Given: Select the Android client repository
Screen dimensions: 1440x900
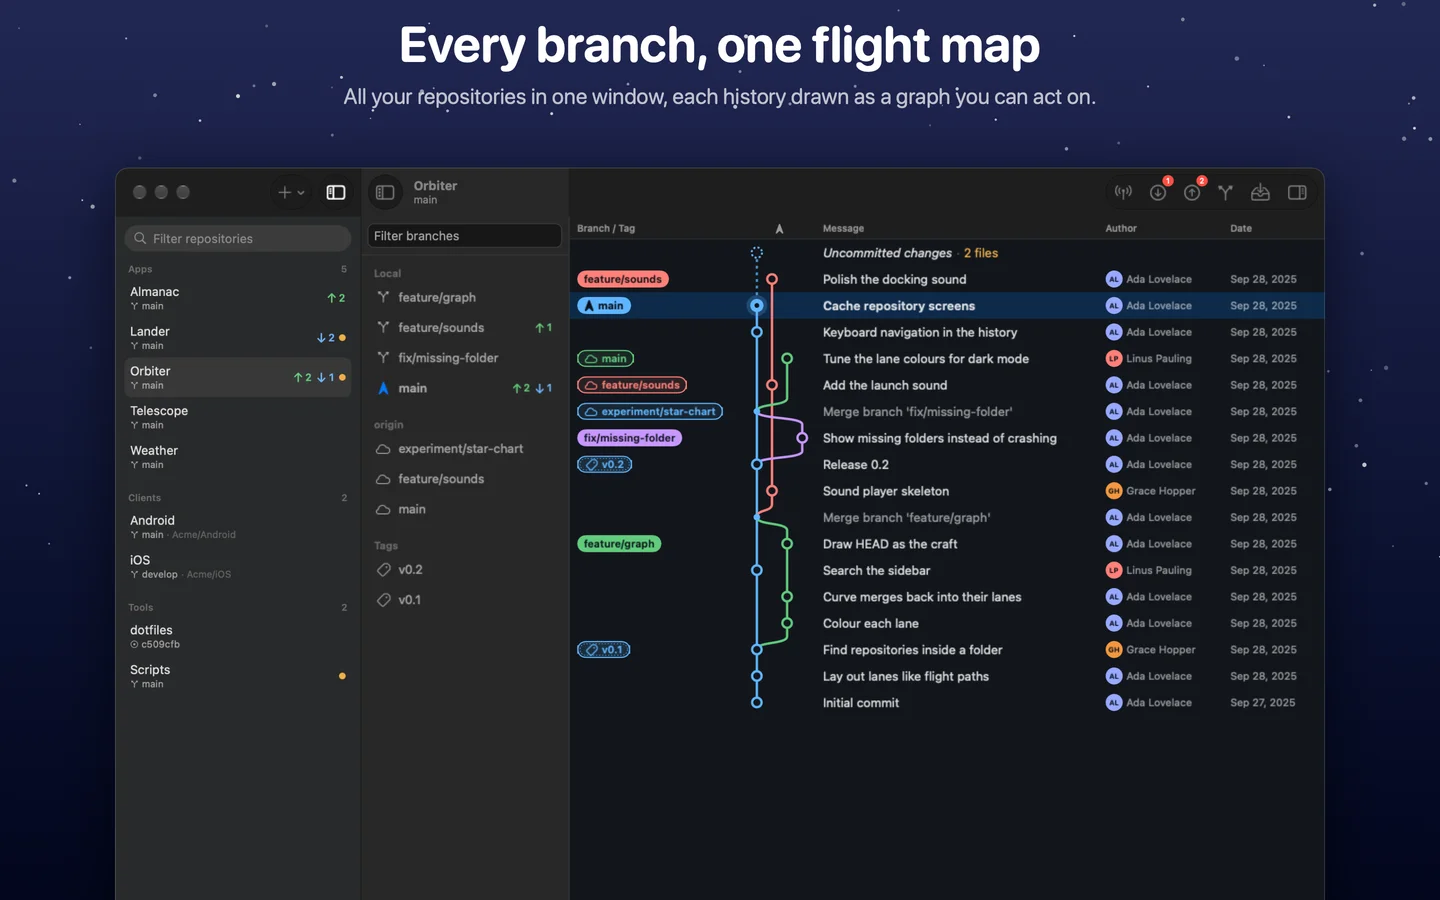Looking at the screenshot, I should 238,527.
